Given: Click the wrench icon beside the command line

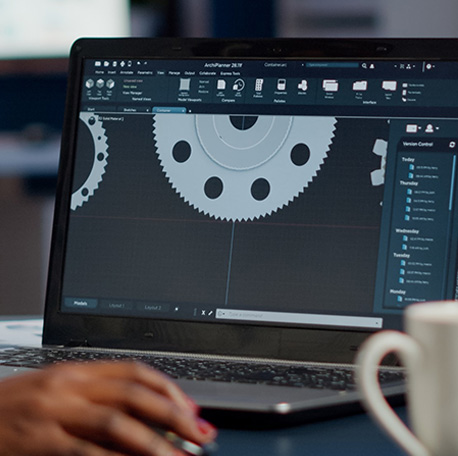Looking at the screenshot, I should point(210,313).
